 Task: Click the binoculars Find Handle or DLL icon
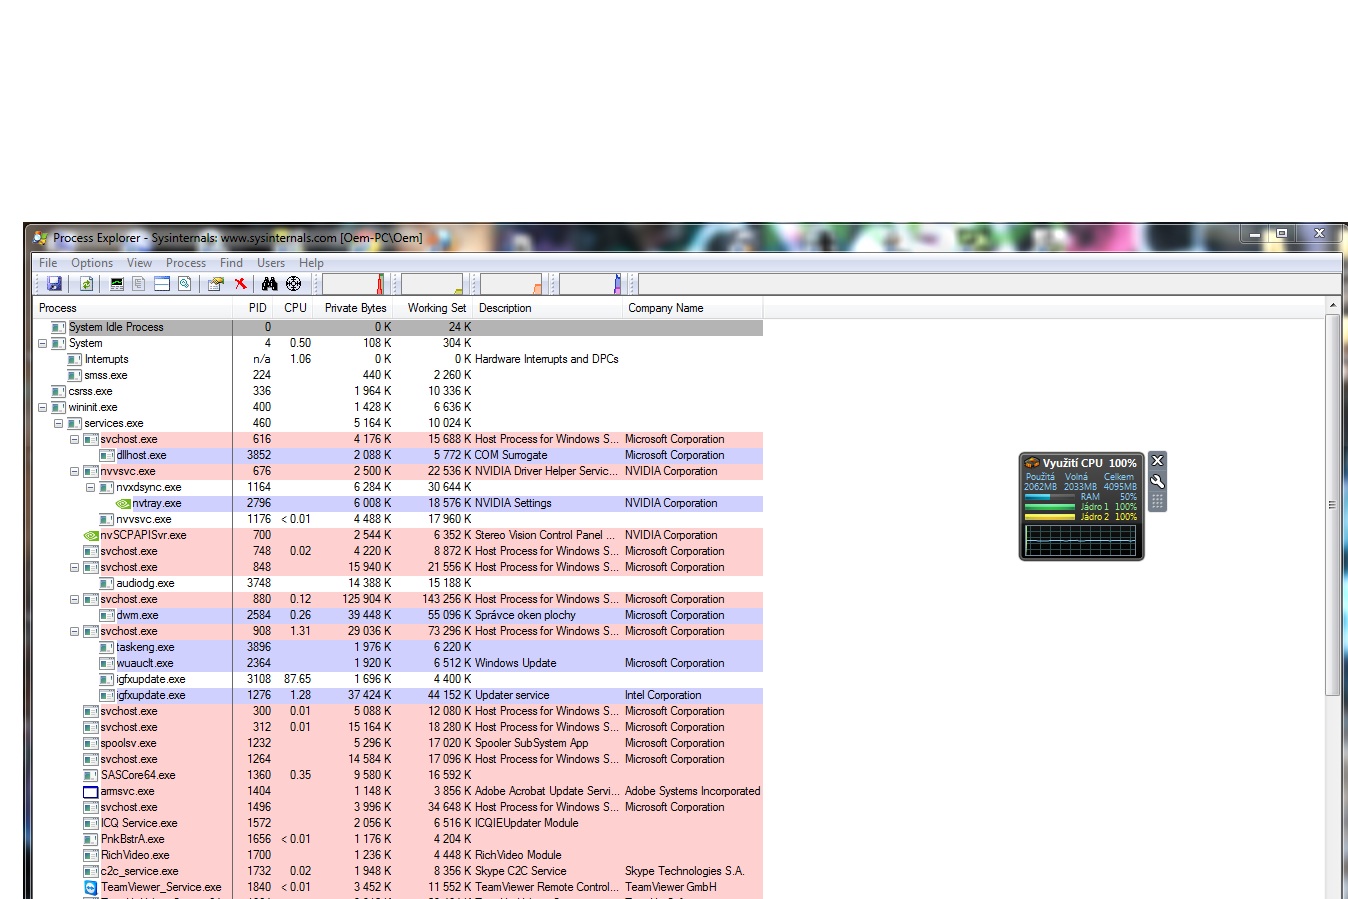click(269, 284)
